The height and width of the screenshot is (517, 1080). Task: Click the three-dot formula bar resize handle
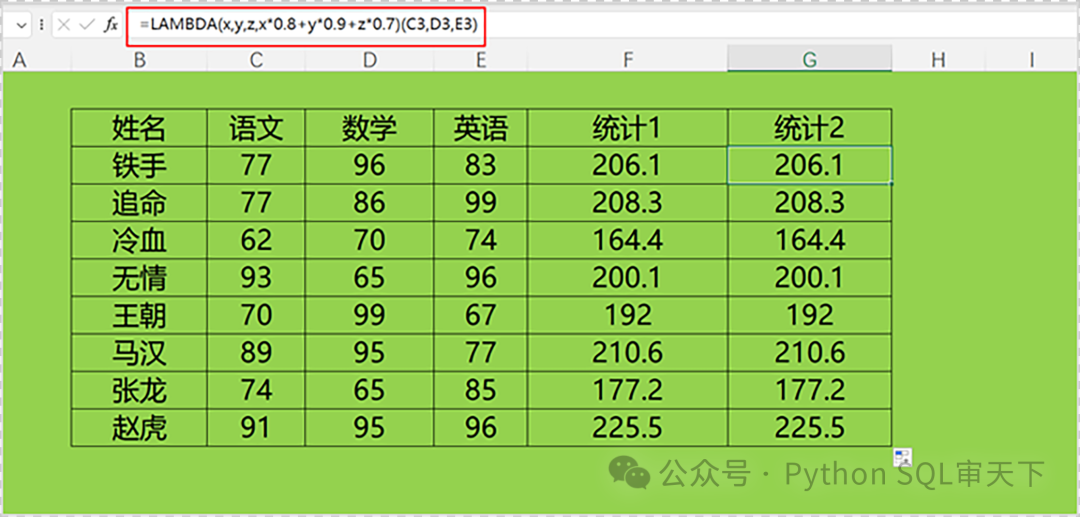41,24
